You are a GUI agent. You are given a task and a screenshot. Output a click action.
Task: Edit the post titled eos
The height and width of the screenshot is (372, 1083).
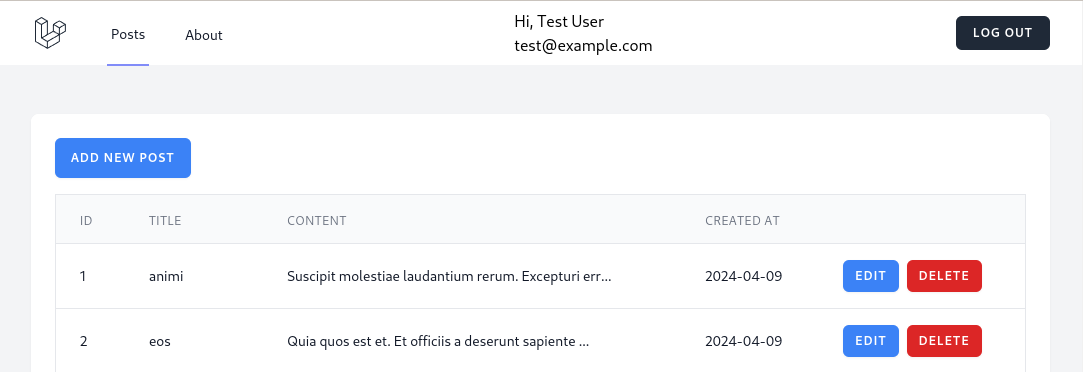coord(870,341)
